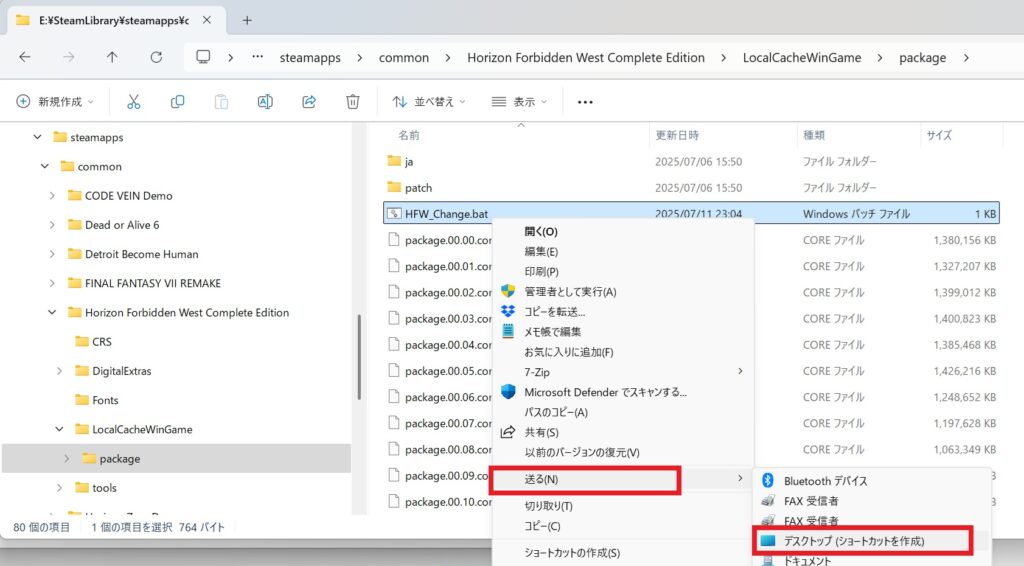The height and width of the screenshot is (566, 1024).
Task: Sort by サイズ column header
Action: pos(939,135)
